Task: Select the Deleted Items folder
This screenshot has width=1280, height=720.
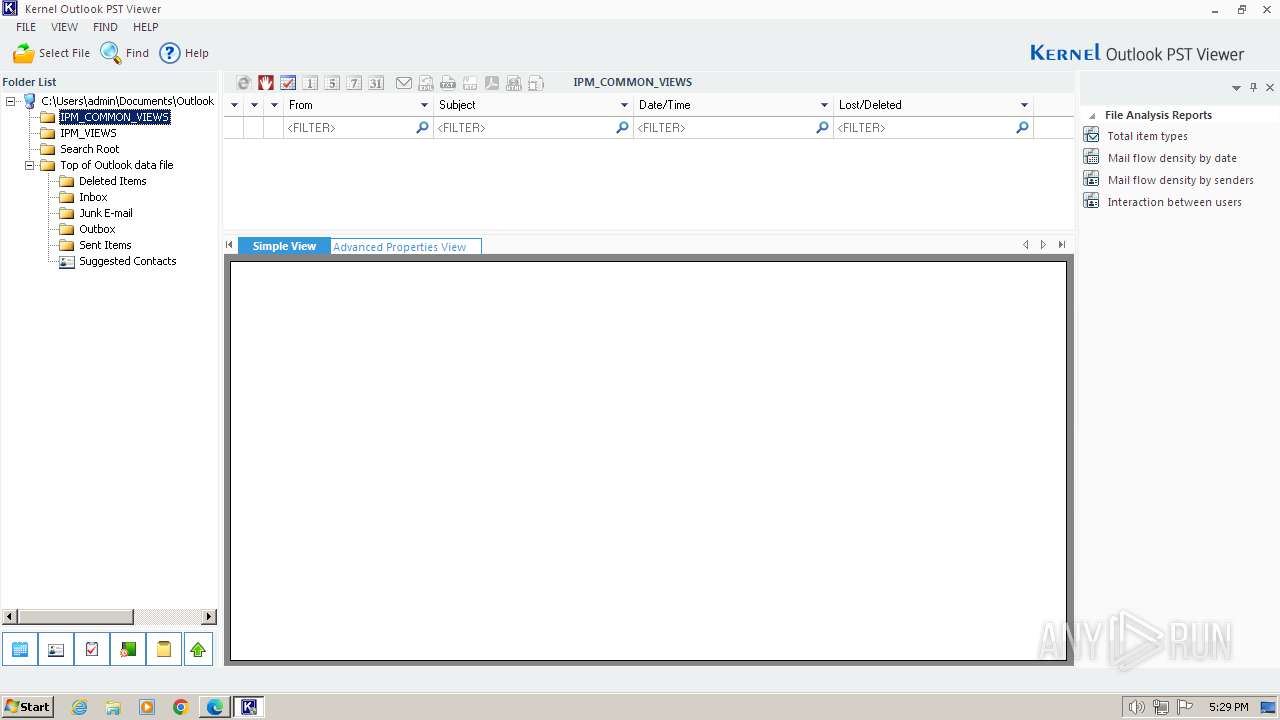Action: coord(113,181)
